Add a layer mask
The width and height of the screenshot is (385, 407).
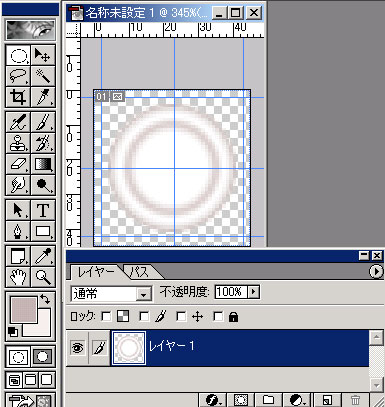[x=240, y=400]
